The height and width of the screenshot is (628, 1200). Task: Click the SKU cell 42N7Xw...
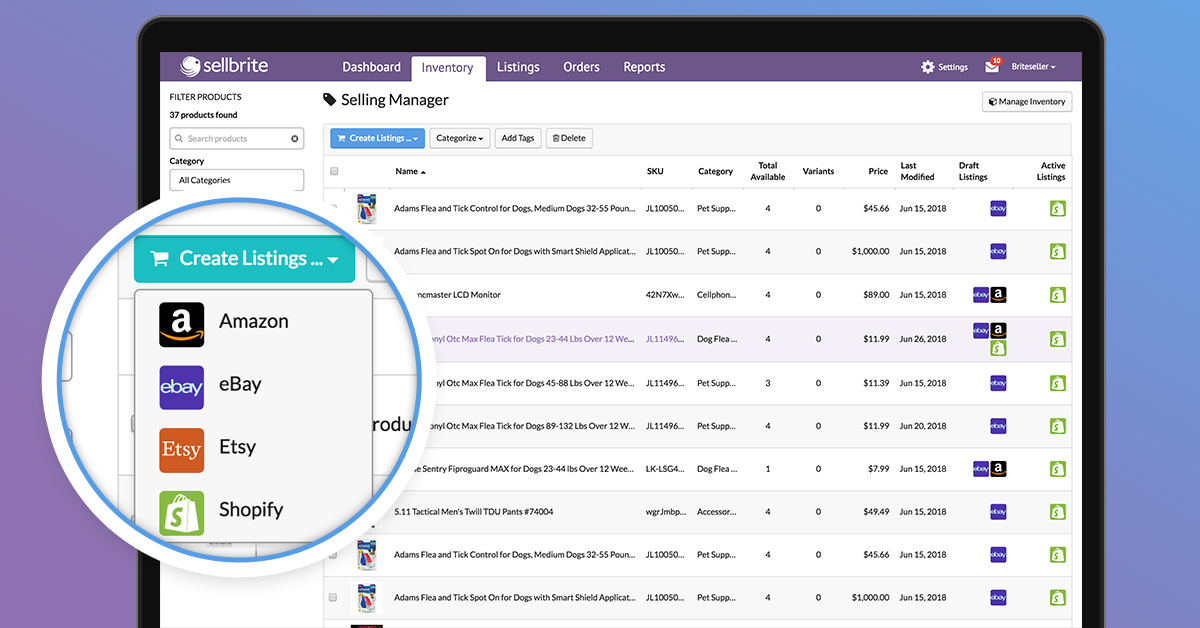pos(666,295)
